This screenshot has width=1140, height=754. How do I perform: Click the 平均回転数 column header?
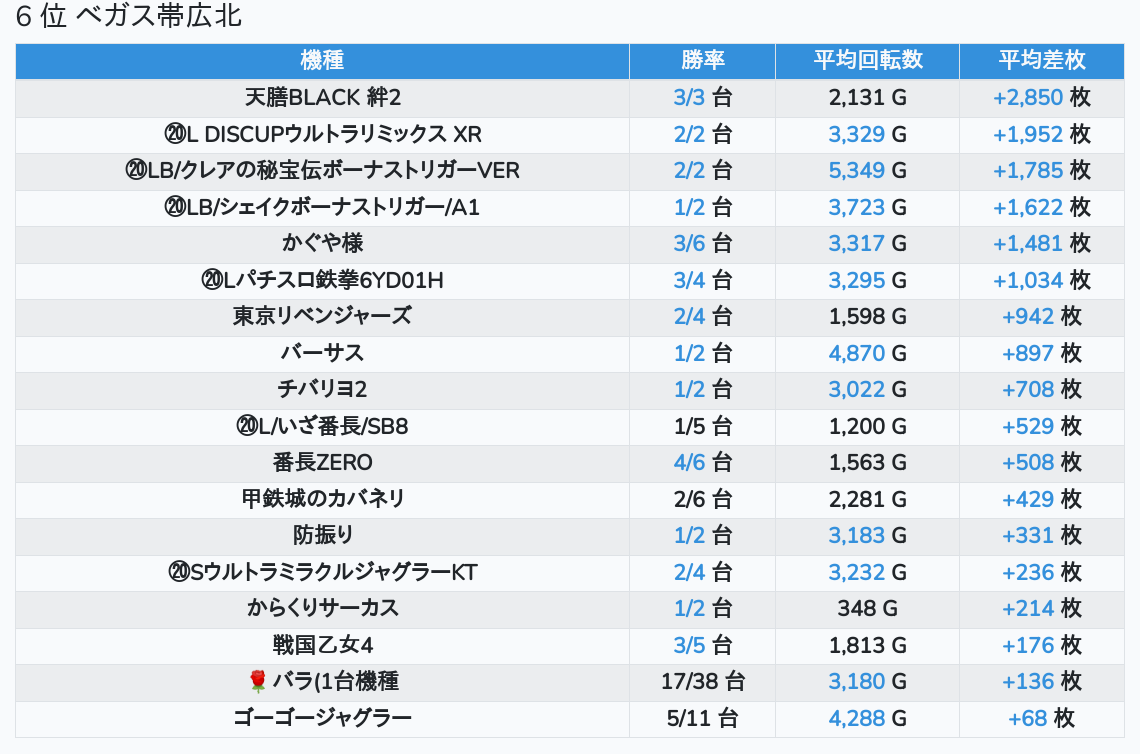[x=867, y=61]
